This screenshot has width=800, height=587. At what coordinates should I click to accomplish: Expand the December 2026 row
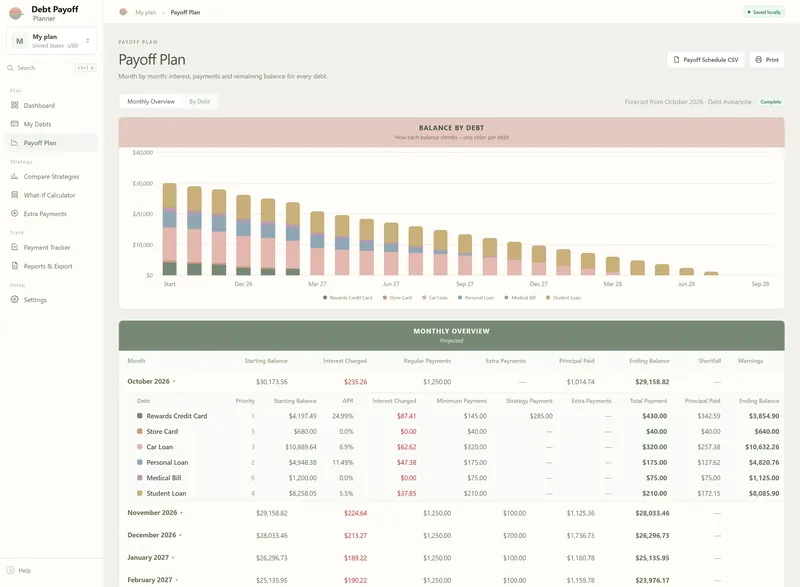pyautogui.click(x=452, y=535)
